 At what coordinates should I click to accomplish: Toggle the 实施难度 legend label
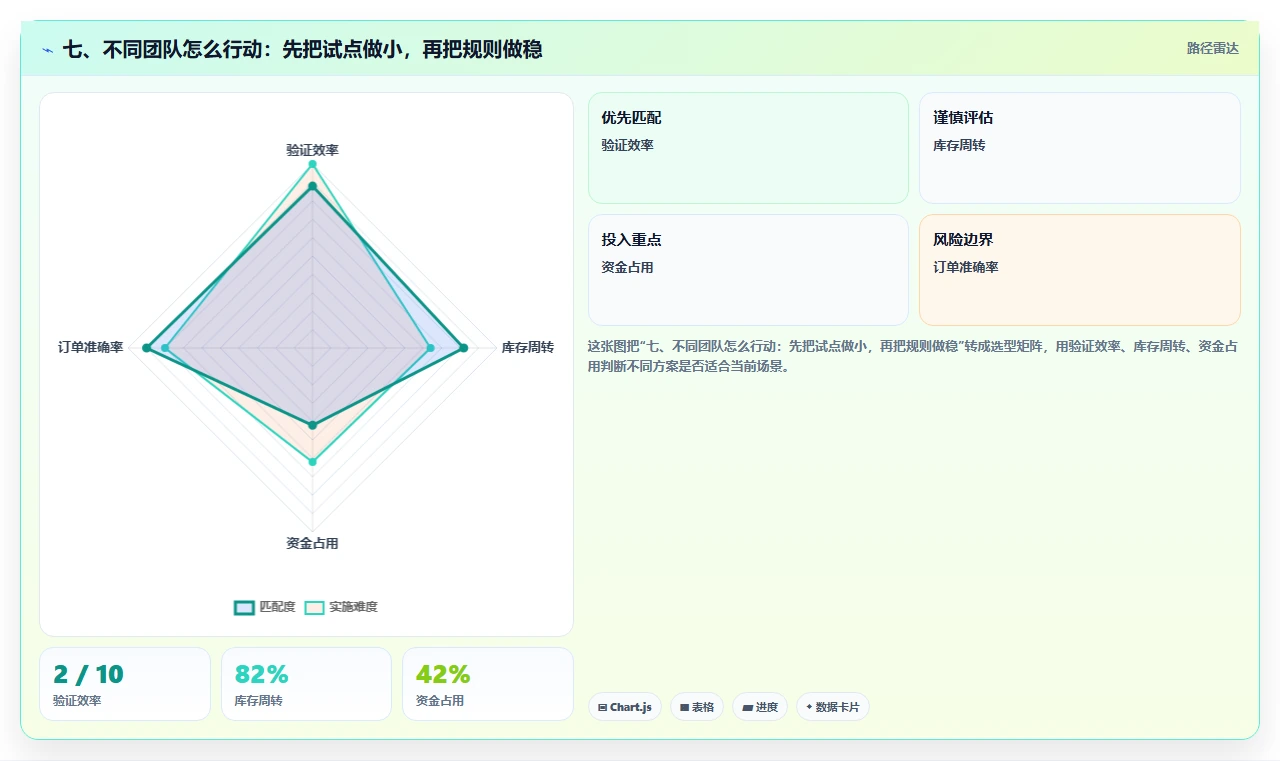[x=353, y=607]
